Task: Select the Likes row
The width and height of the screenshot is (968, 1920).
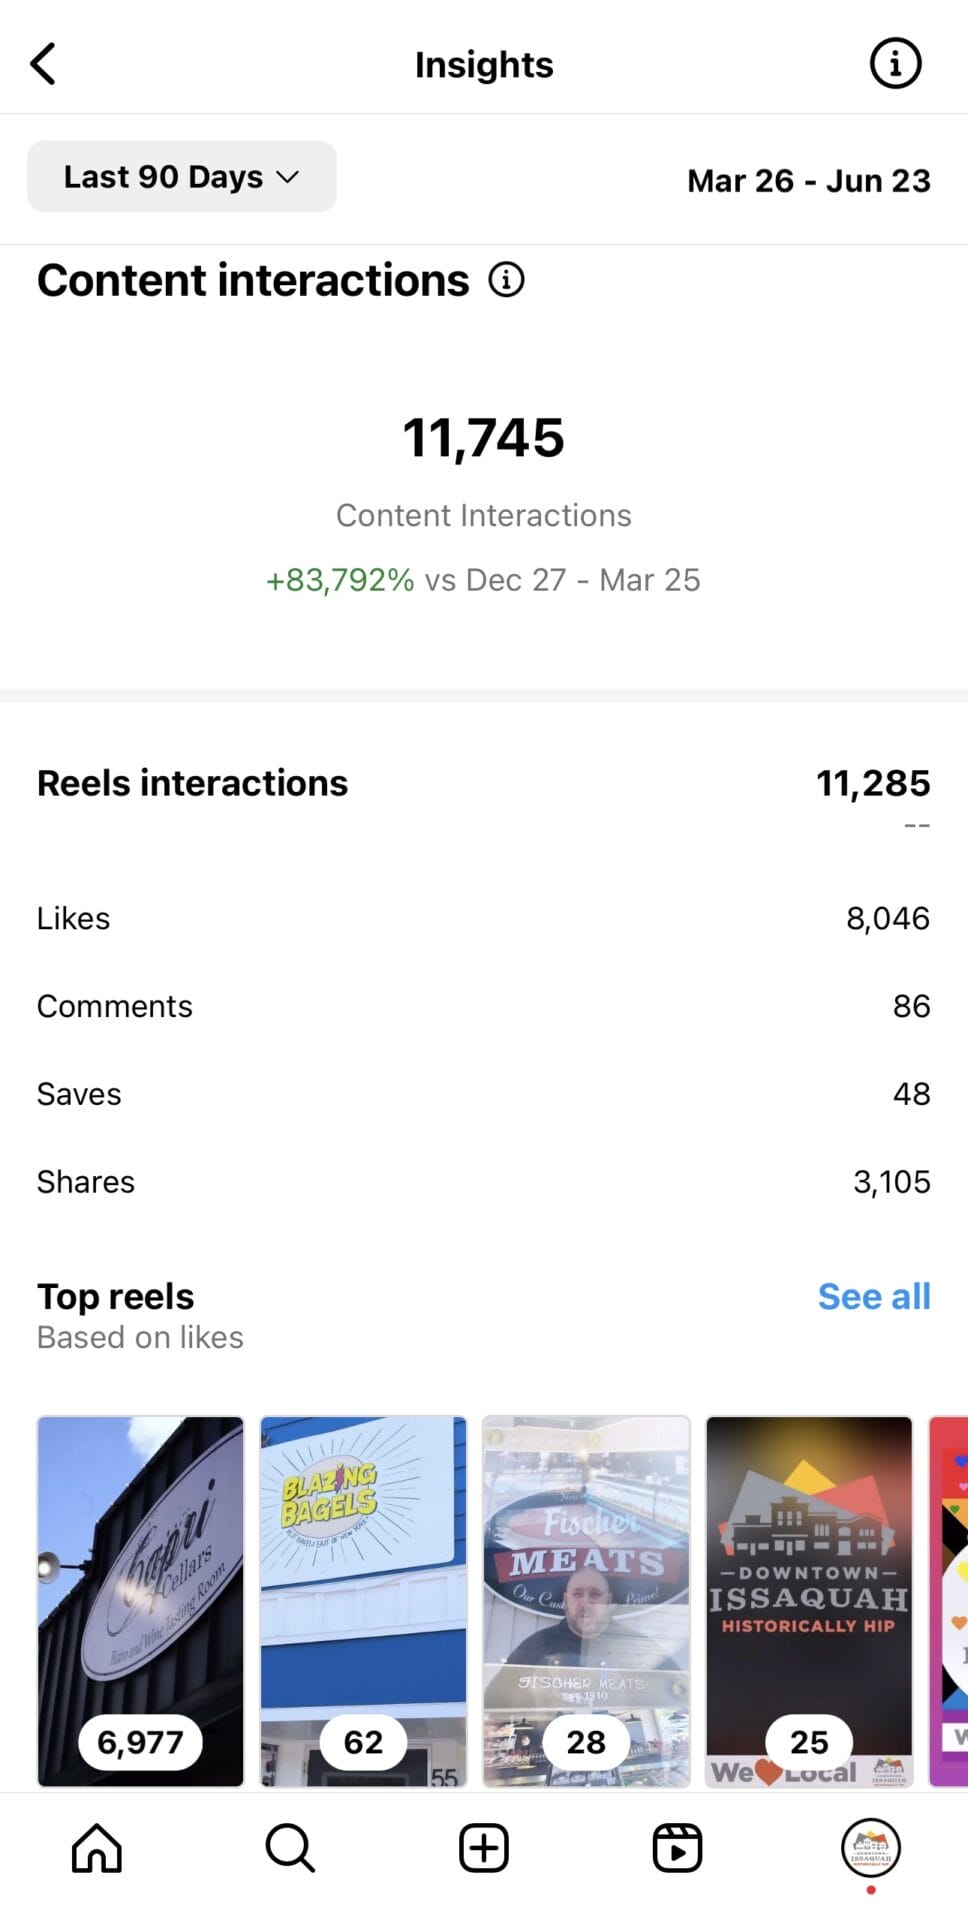Action: [x=484, y=918]
